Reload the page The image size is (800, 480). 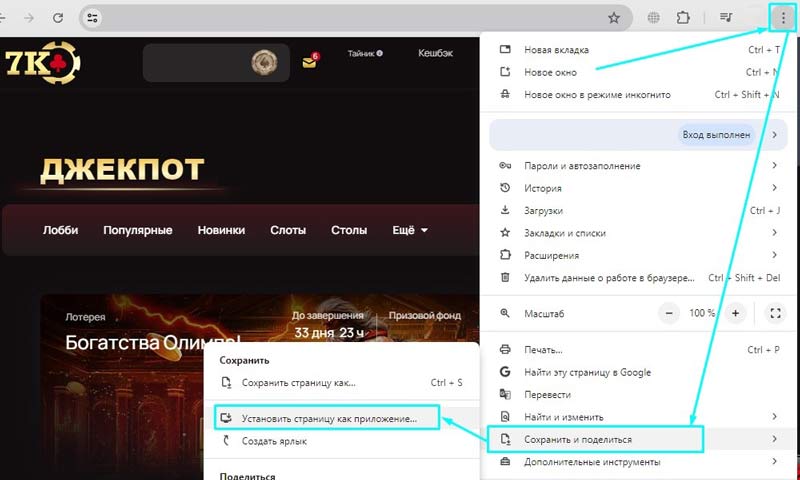[58, 18]
